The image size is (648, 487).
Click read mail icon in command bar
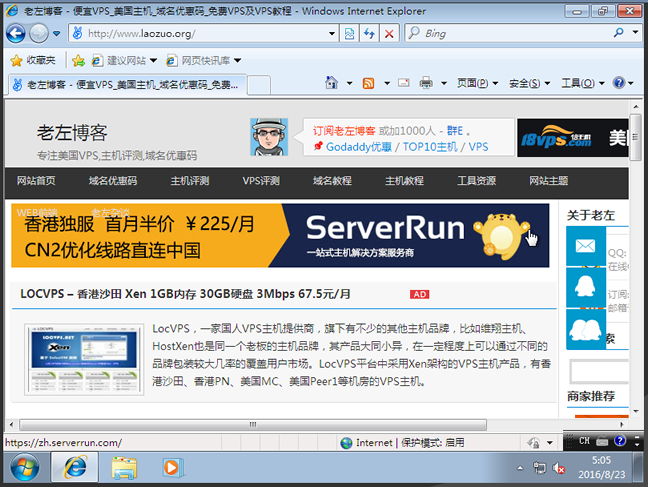tap(404, 83)
